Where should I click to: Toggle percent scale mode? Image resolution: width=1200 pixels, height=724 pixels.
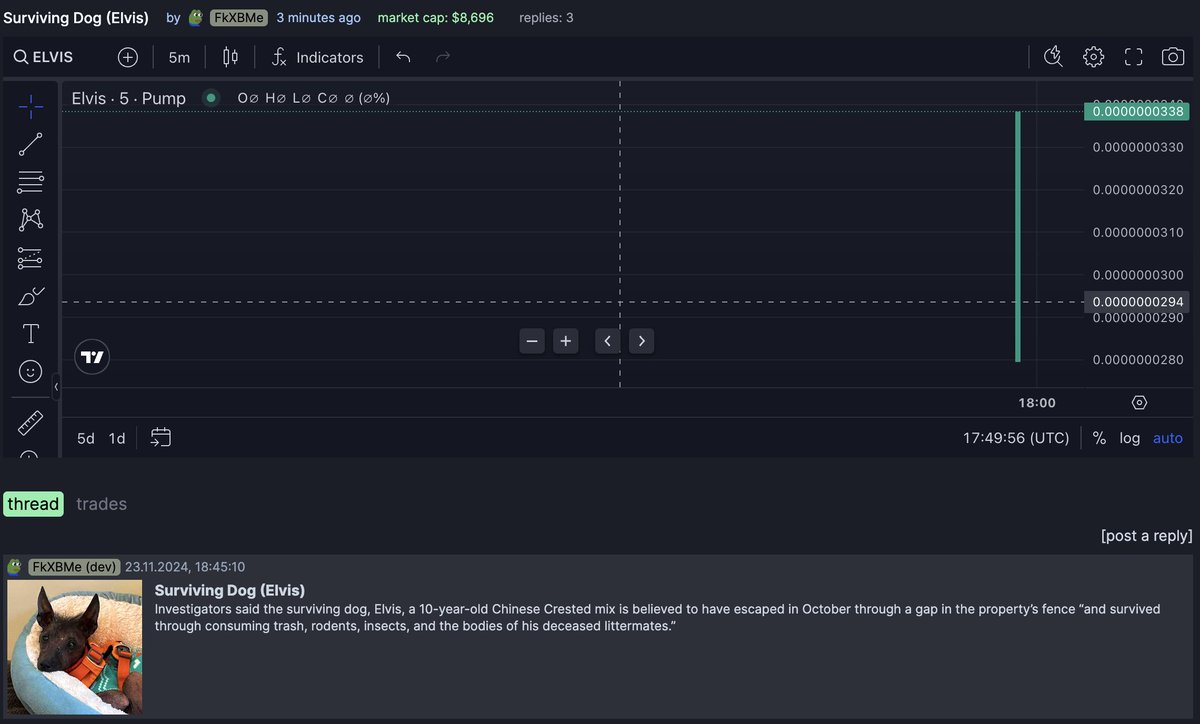pyautogui.click(x=1099, y=438)
